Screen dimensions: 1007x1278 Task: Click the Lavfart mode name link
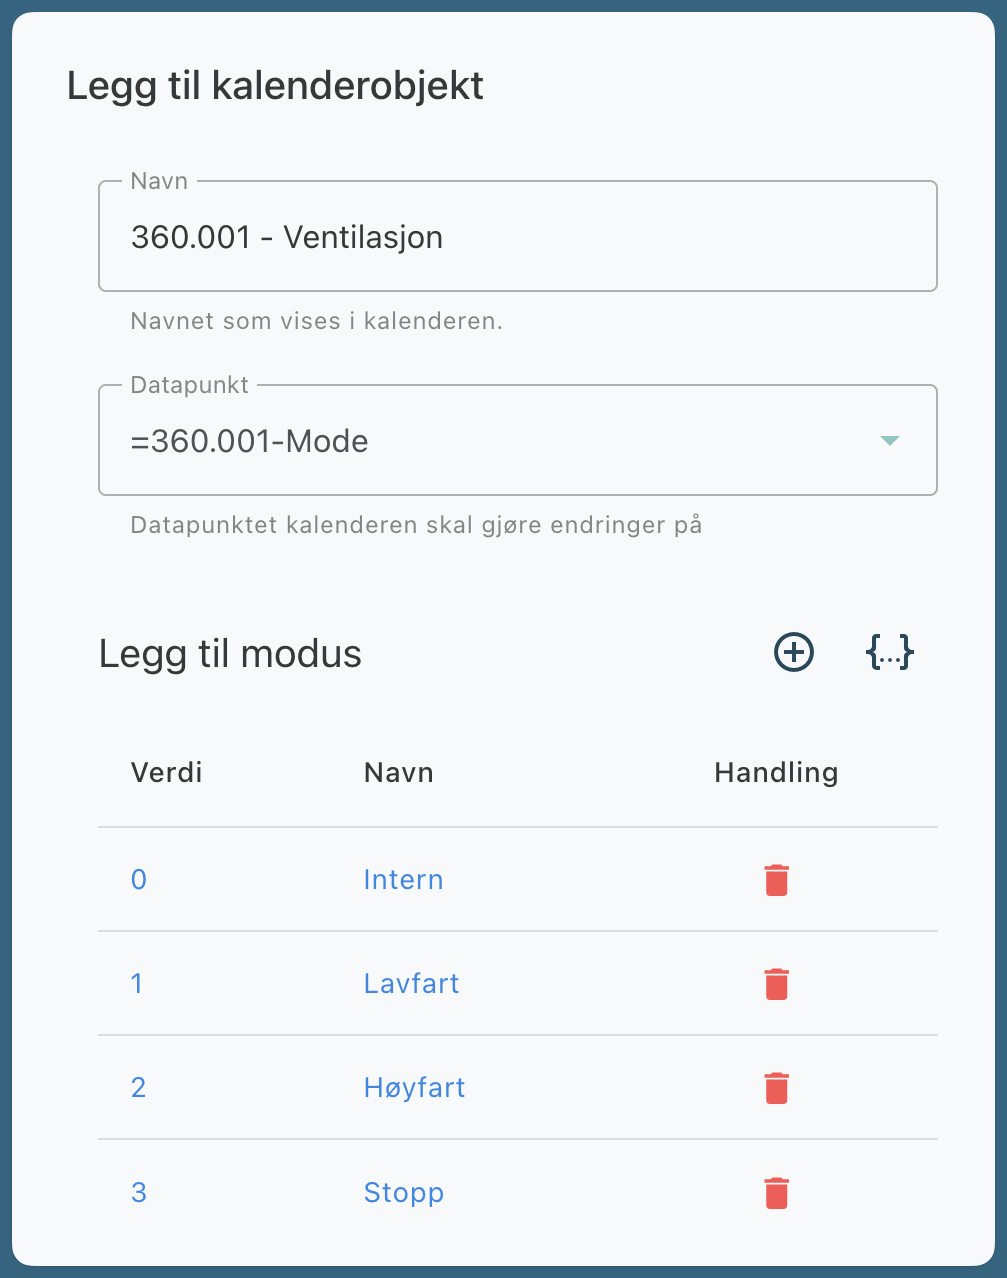[x=411, y=984]
